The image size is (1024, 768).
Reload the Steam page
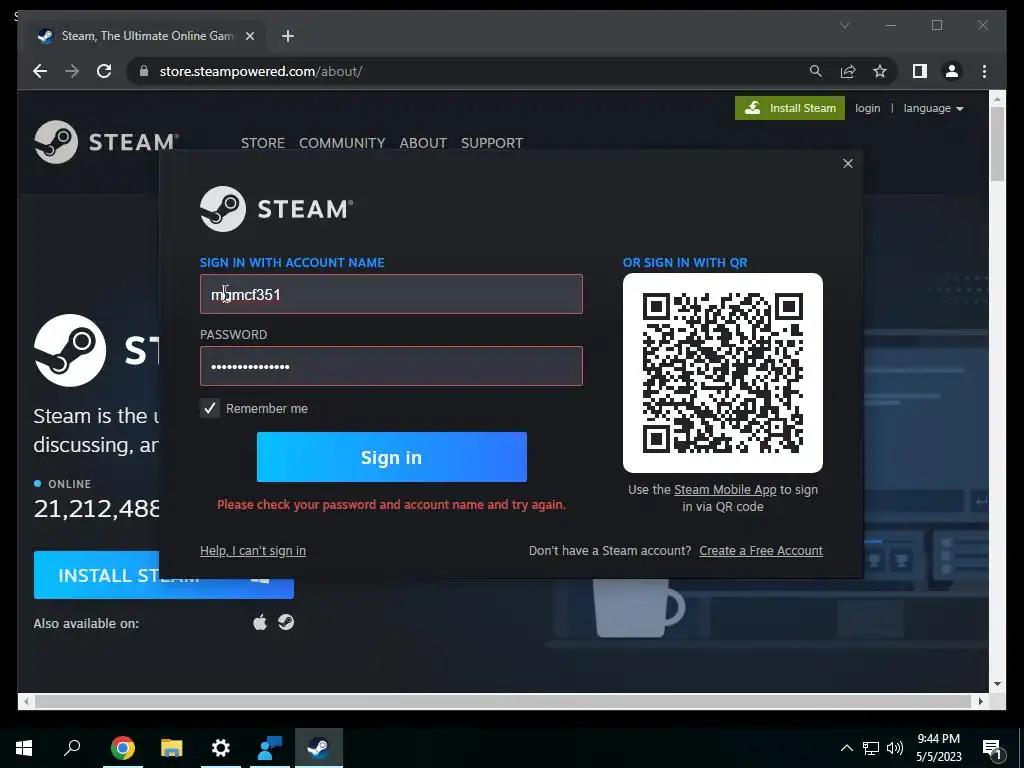point(104,71)
